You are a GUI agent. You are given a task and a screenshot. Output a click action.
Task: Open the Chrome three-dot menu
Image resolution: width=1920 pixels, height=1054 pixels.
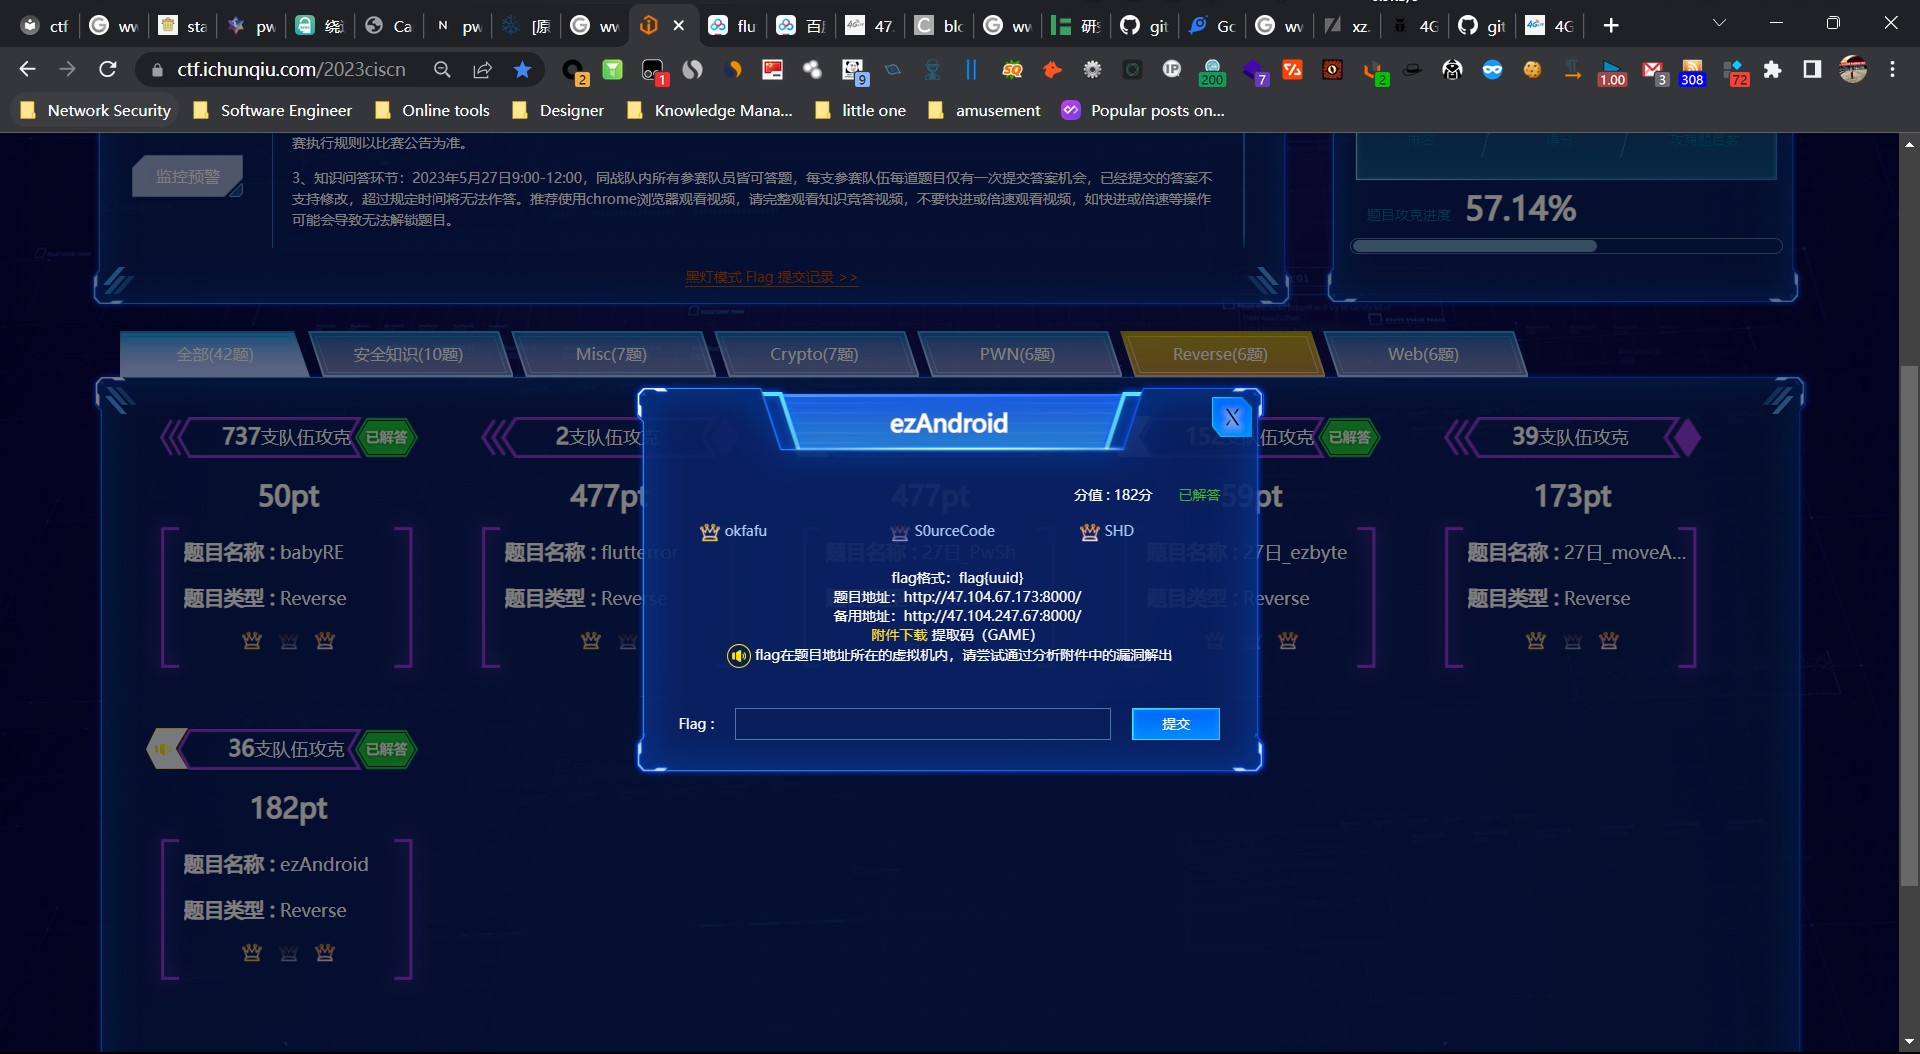1892,69
